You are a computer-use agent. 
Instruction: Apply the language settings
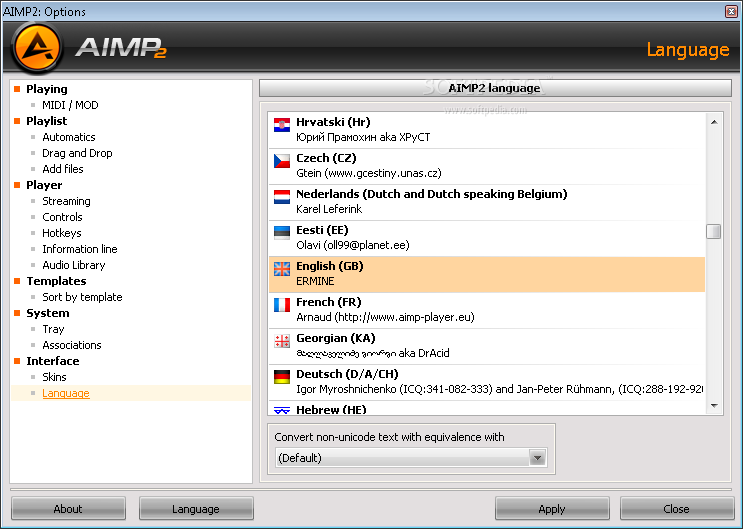552,509
